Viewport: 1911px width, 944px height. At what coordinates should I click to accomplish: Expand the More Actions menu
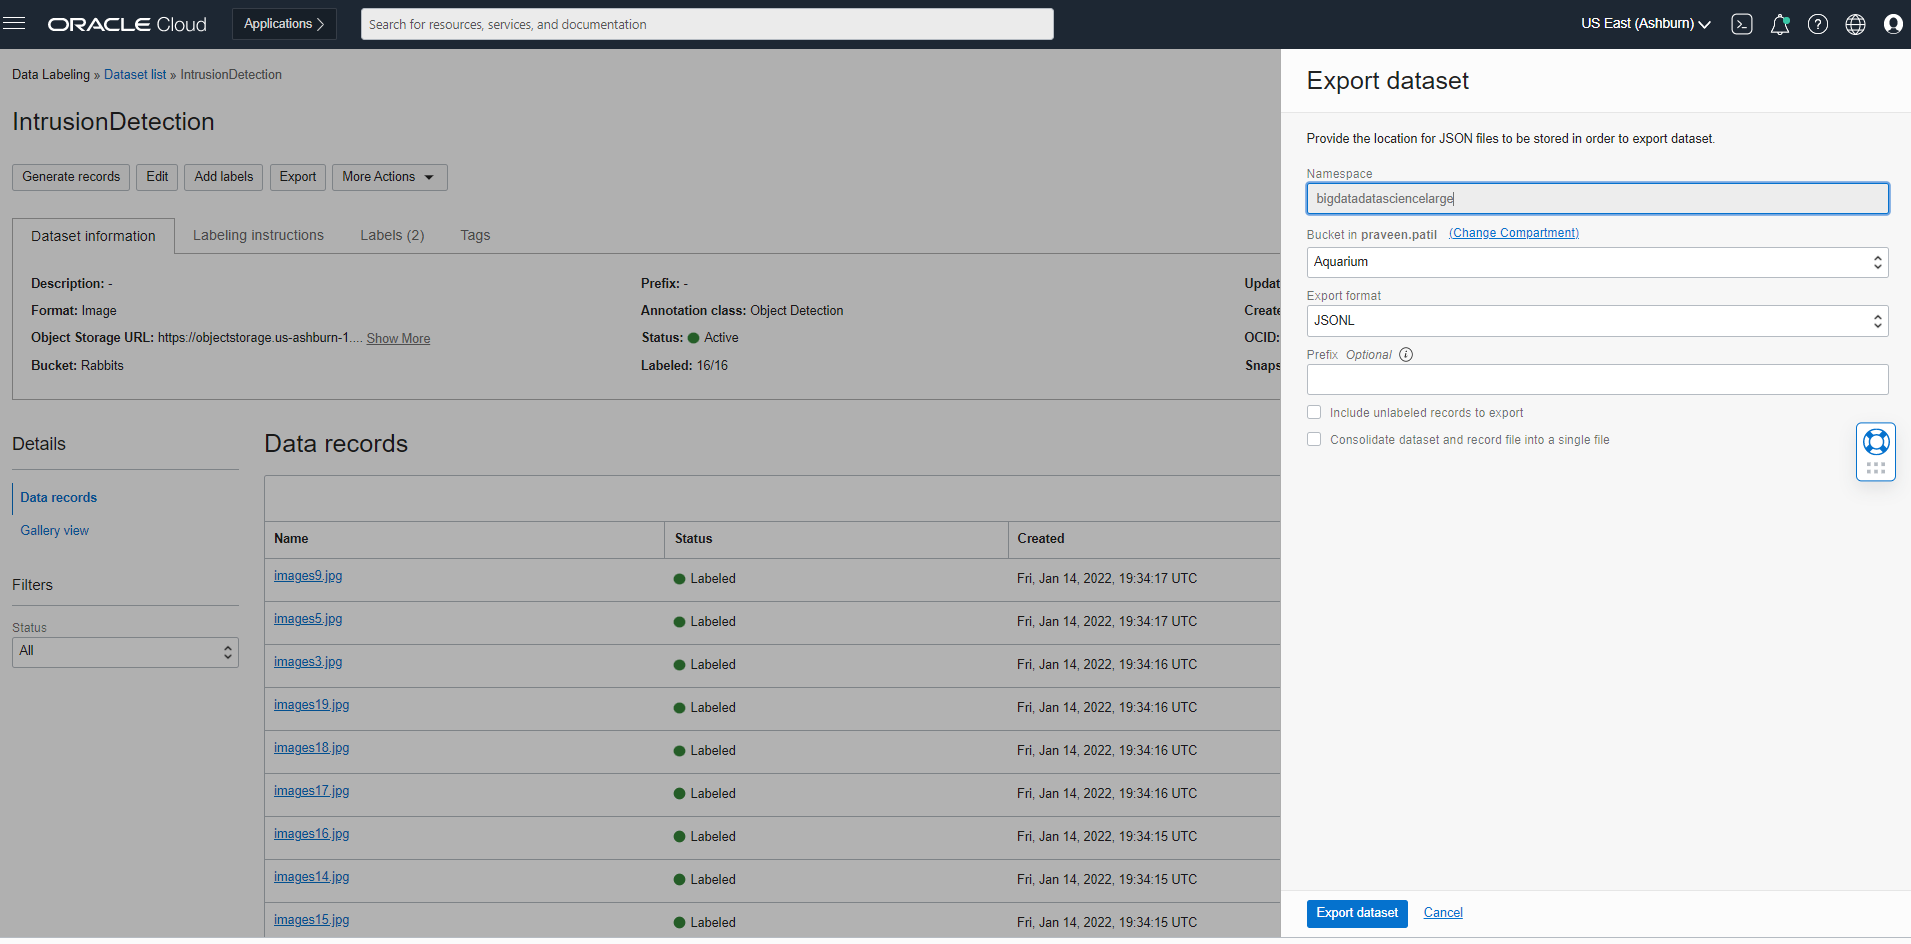(x=389, y=177)
